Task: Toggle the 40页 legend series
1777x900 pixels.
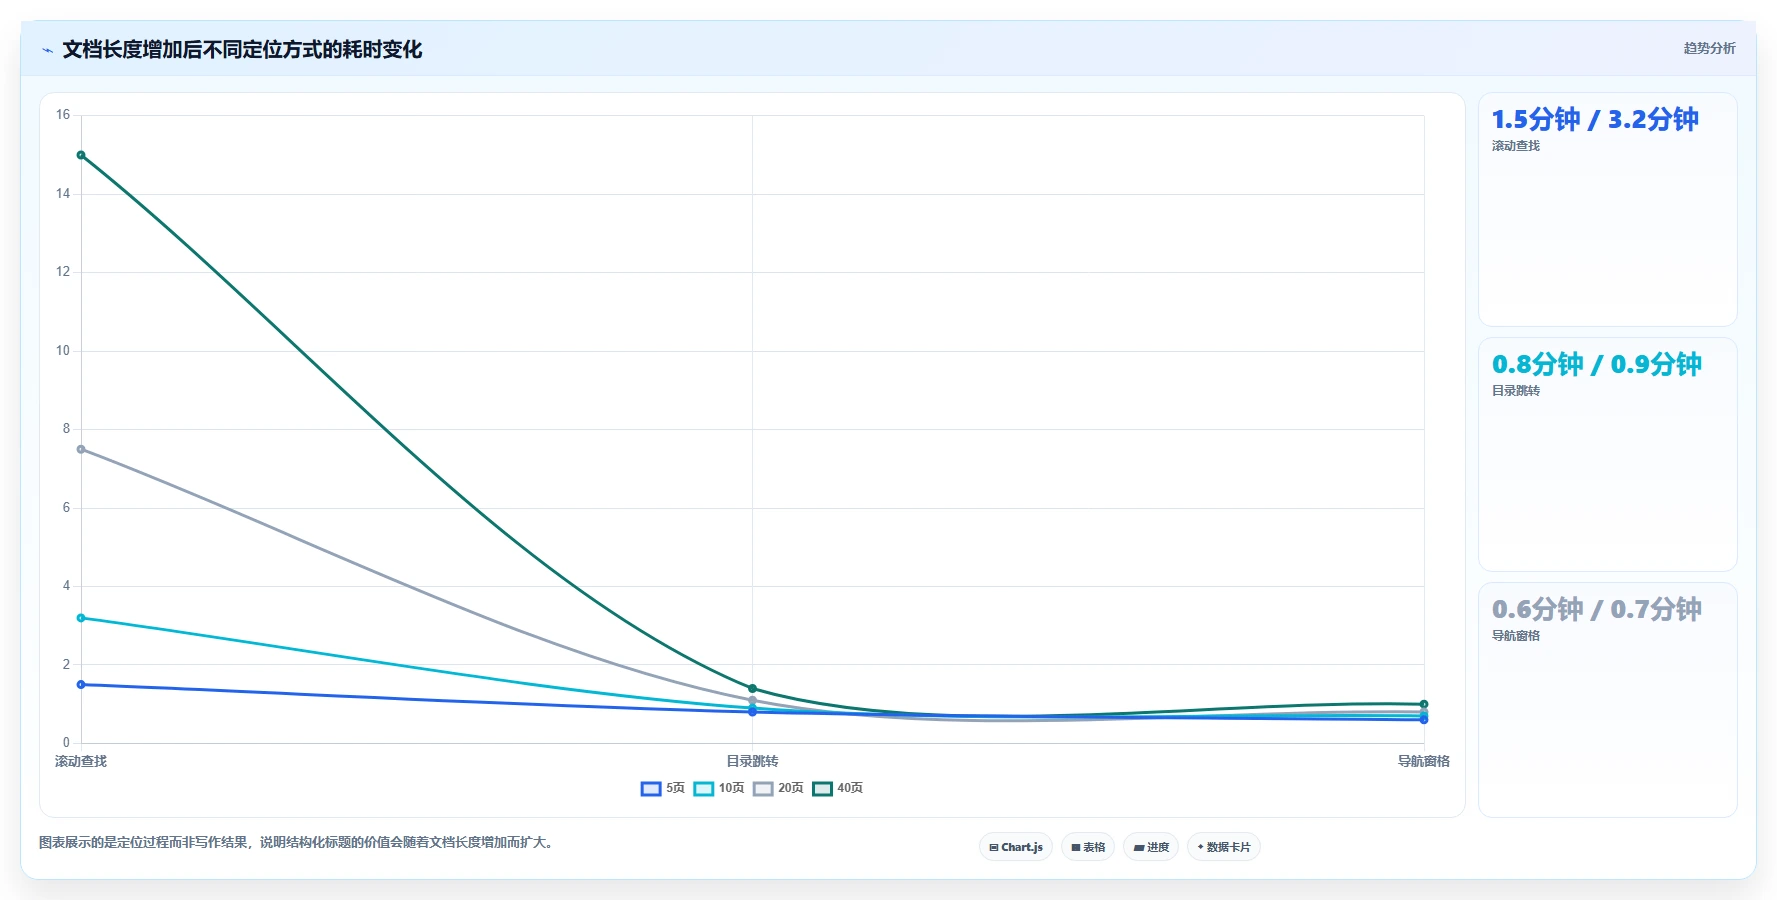Action: click(x=838, y=788)
